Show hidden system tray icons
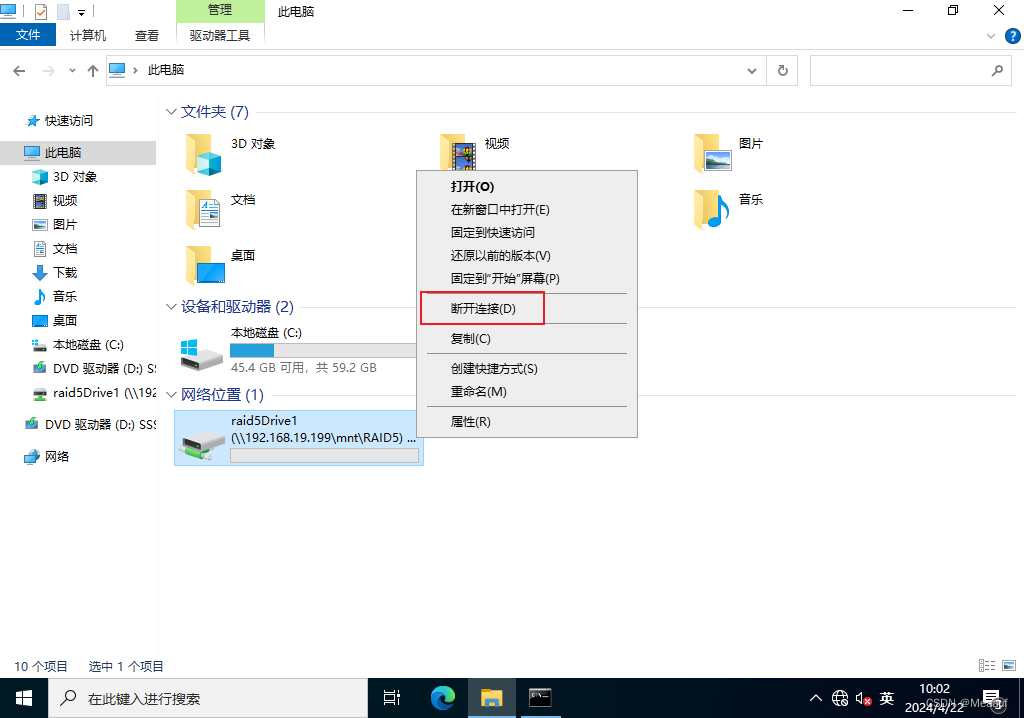1024x718 pixels. [x=816, y=698]
